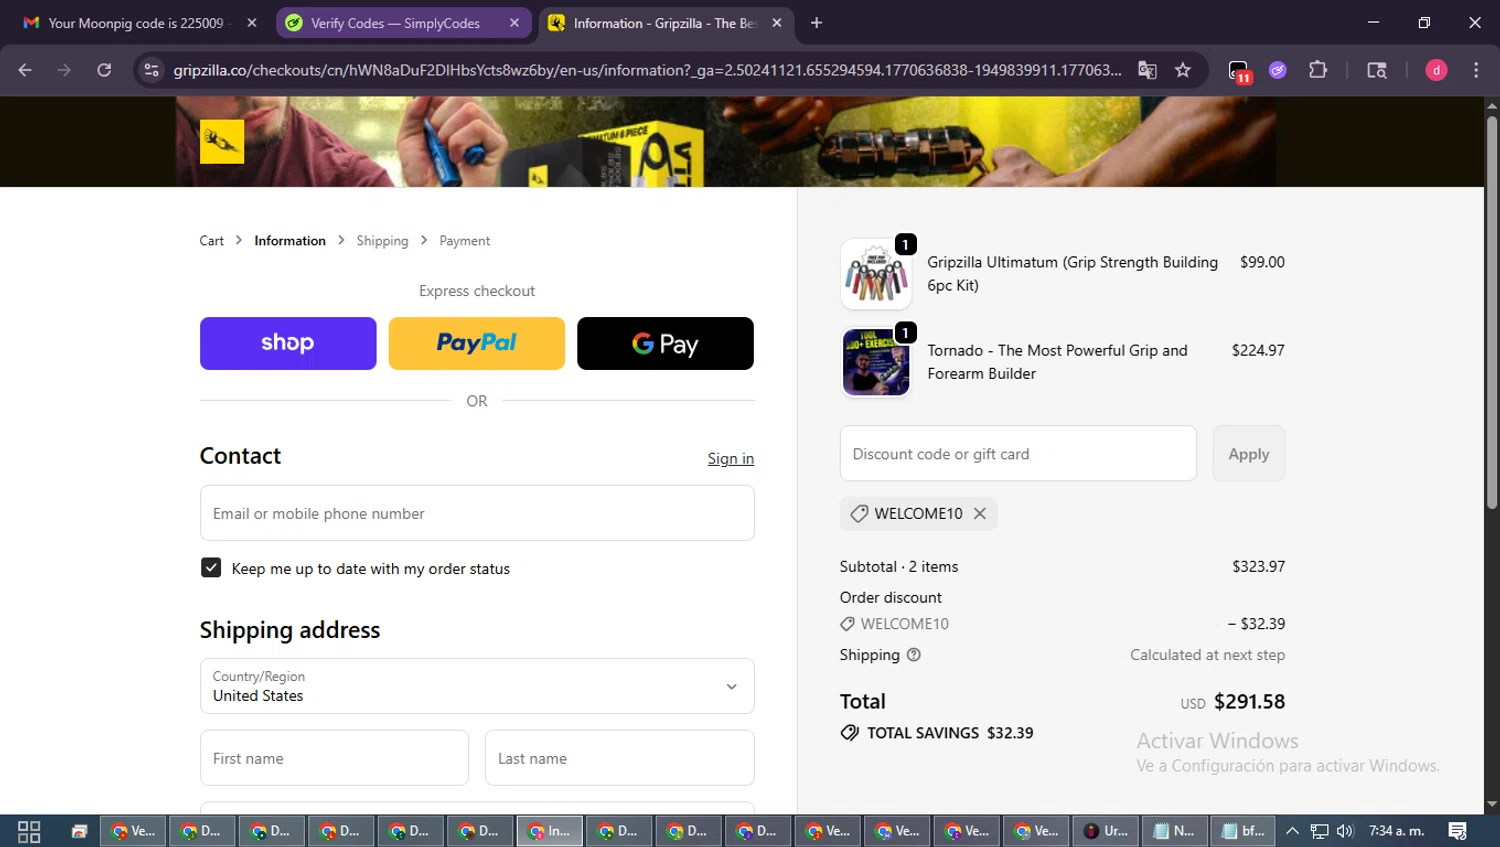The image size is (1500, 847).
Task: Click the total amount $291.58
Action: 1249,702
